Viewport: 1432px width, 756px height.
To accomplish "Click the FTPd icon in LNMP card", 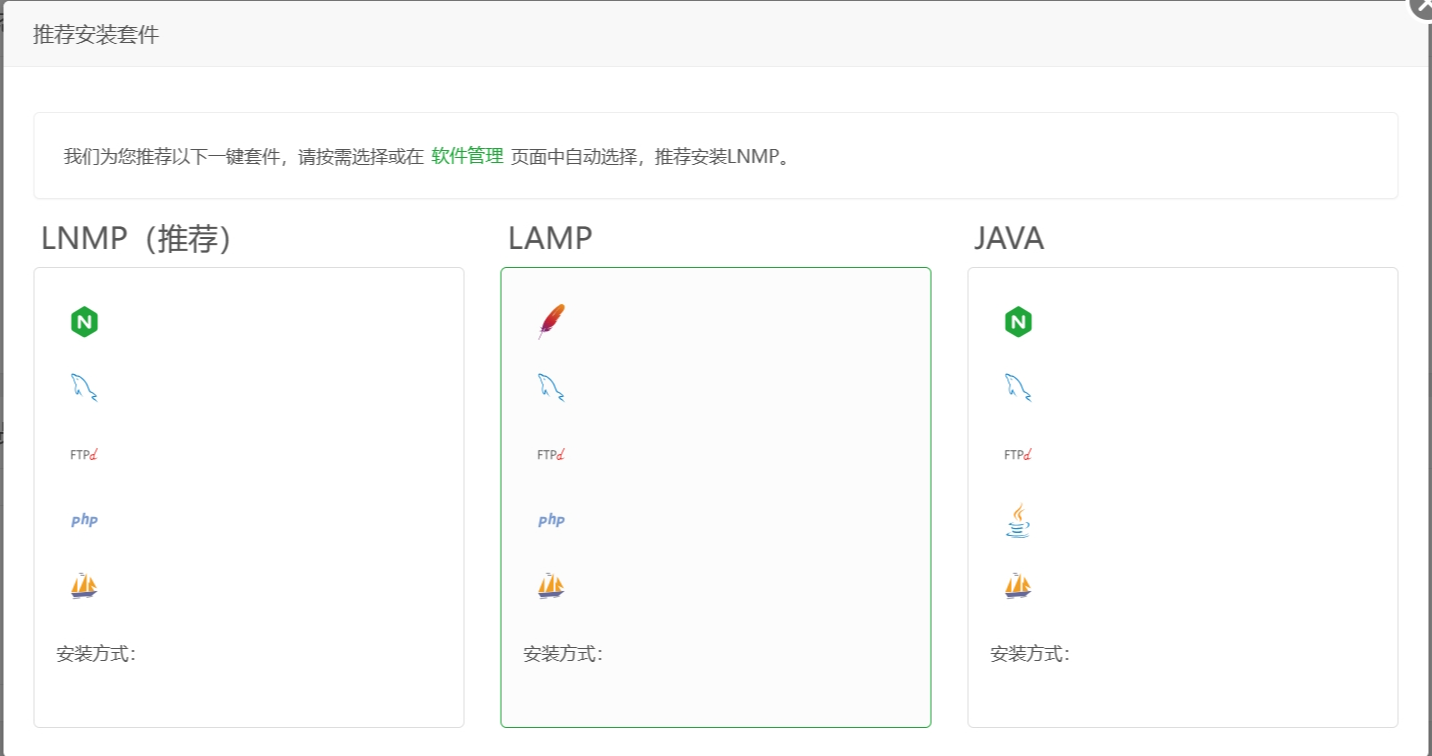I will pyautogui.click(x=84, y=454).
